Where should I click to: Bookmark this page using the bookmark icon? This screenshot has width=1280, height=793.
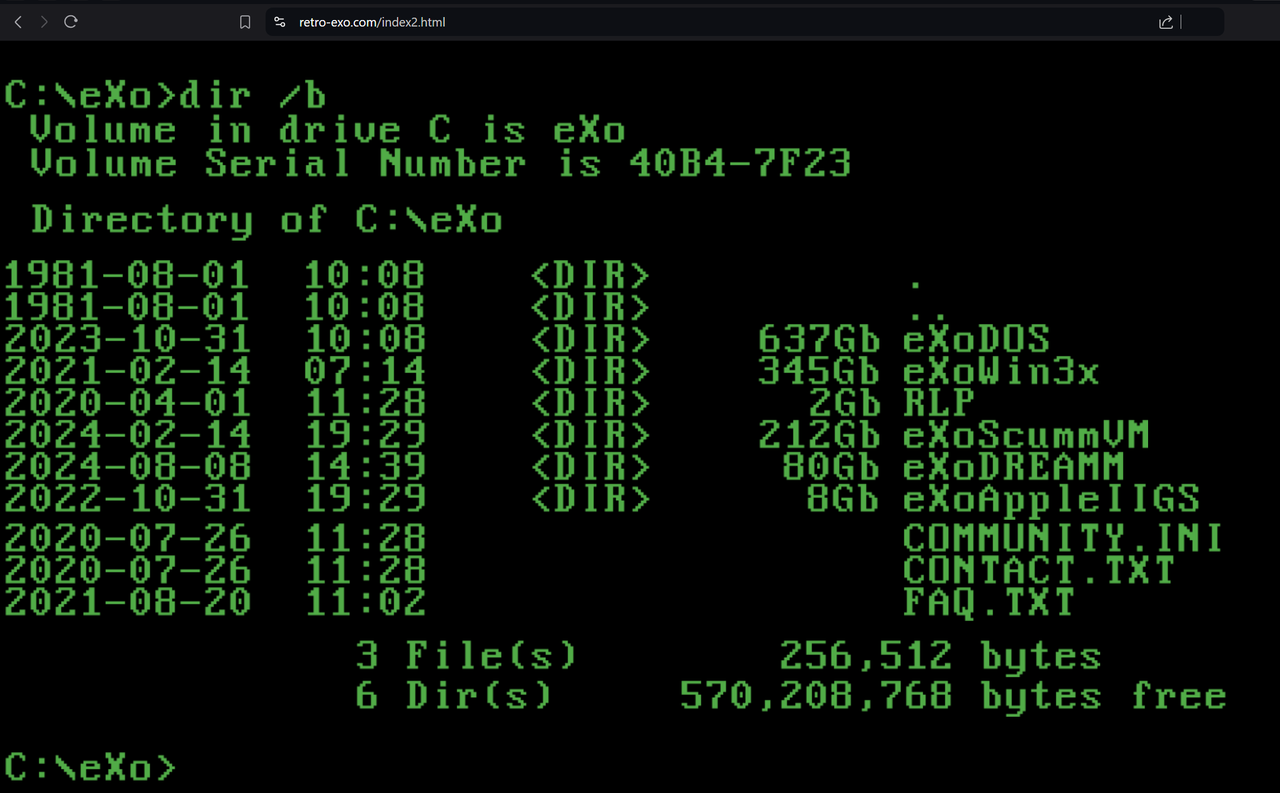tap(245, 22)
